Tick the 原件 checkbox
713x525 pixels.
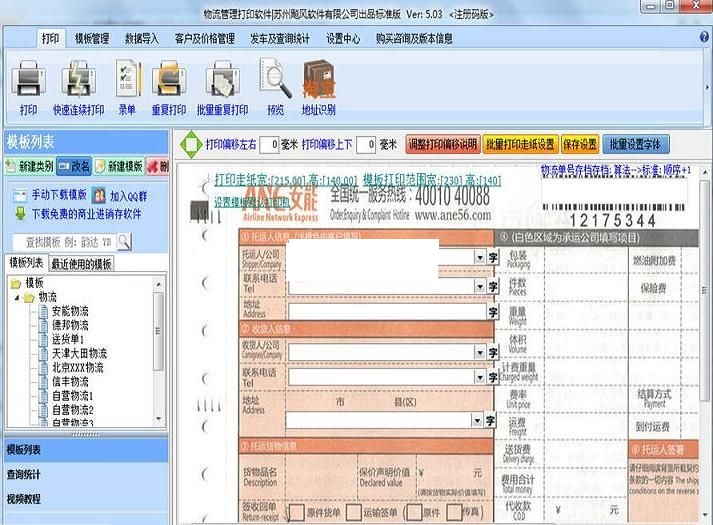[414, 512]
